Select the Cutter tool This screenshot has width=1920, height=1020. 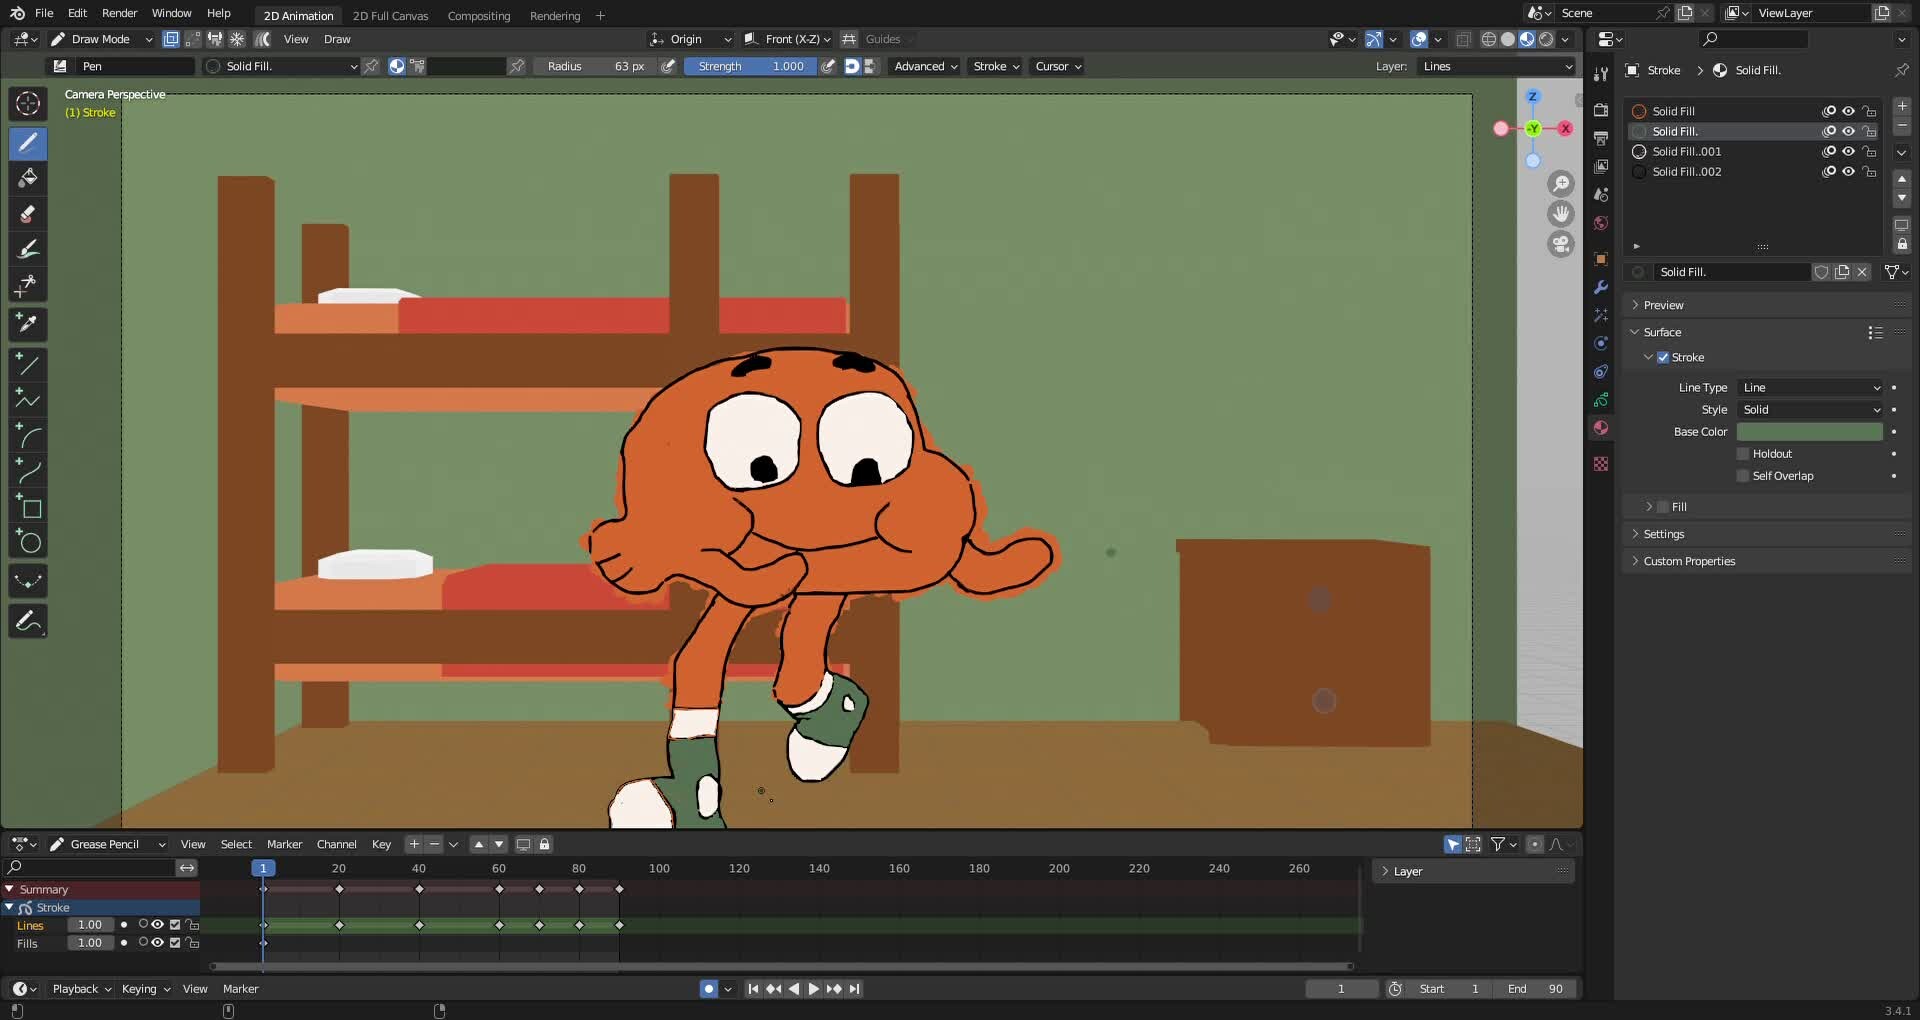(27, 286)
